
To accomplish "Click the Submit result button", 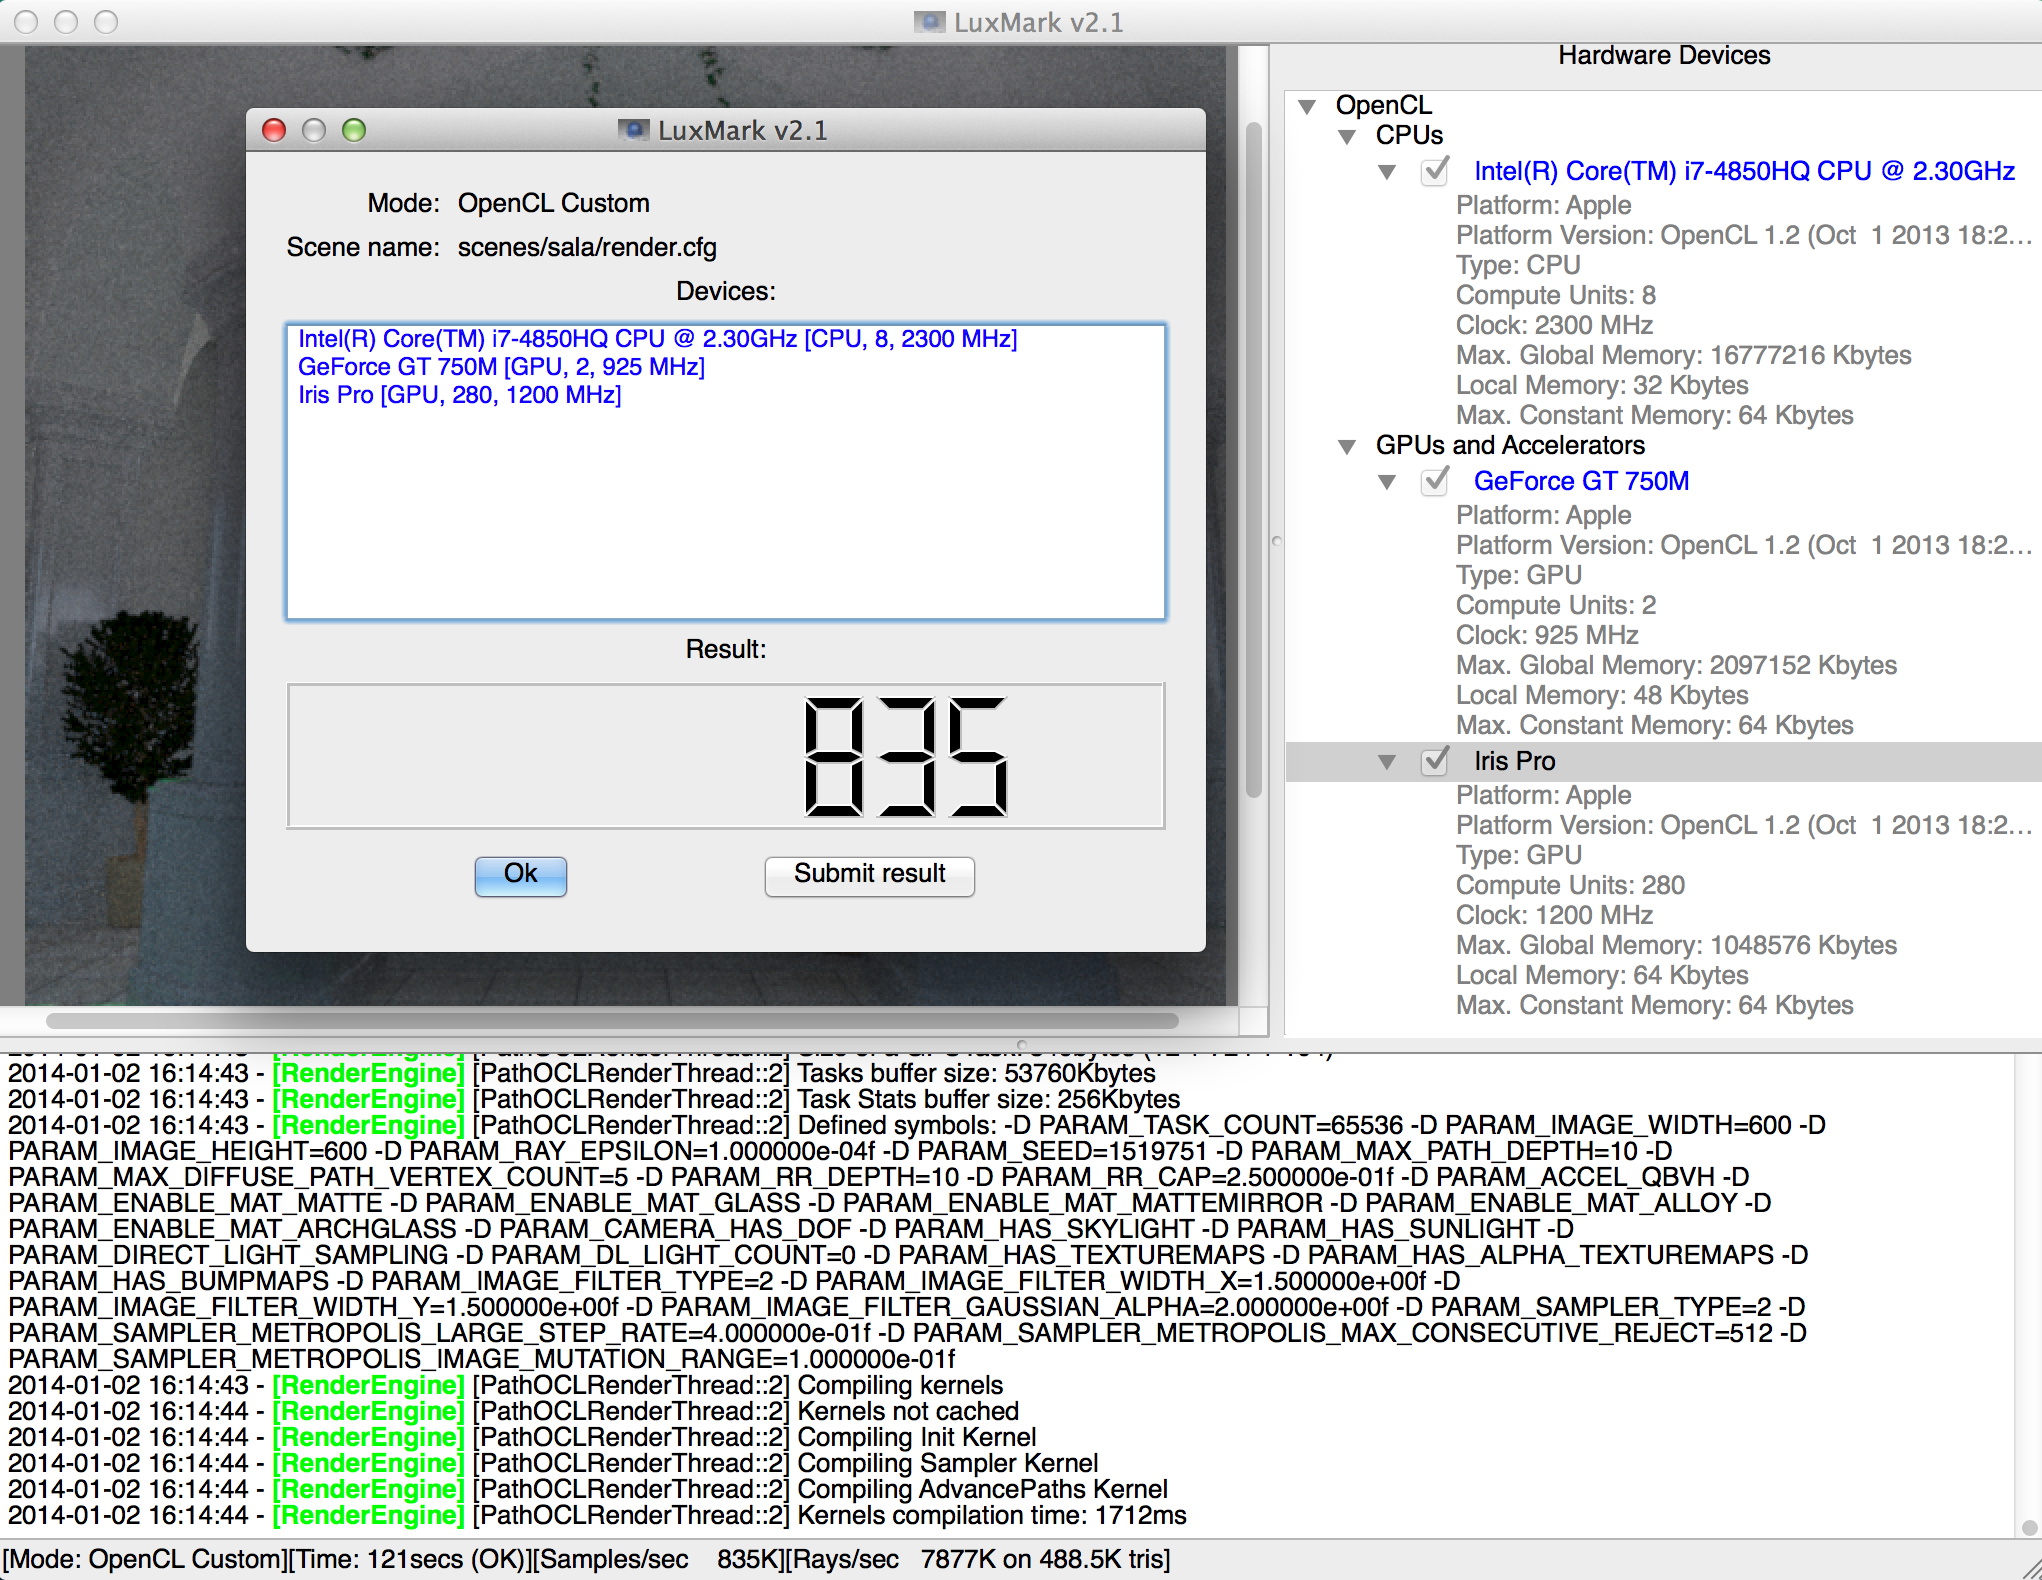I will 869,875.
